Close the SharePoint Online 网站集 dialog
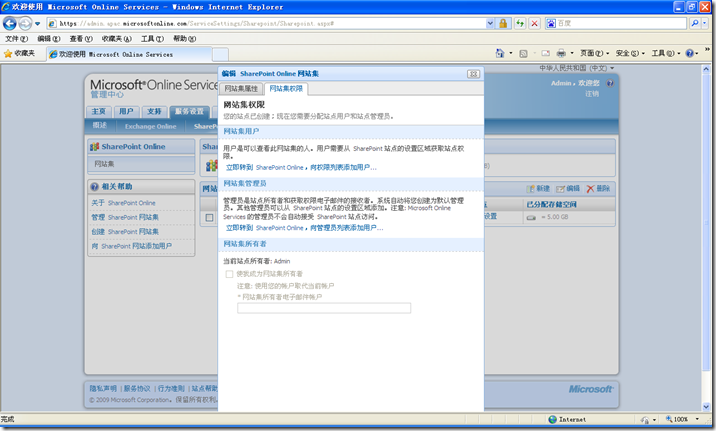716x431 pixels. pos(473,74)
